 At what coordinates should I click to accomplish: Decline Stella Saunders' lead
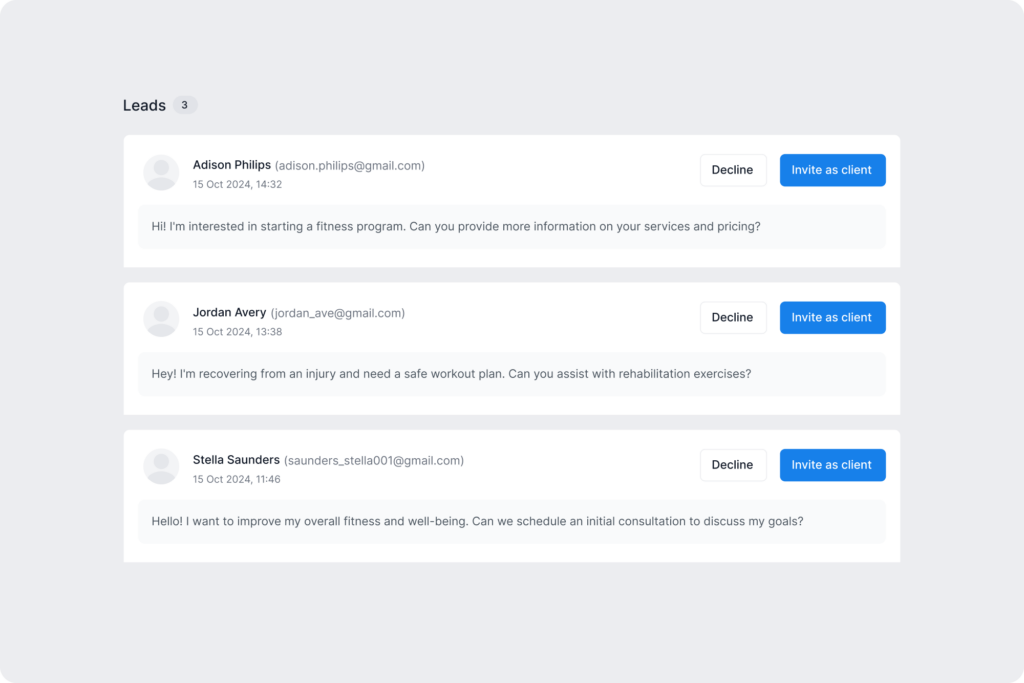[733, 464]
